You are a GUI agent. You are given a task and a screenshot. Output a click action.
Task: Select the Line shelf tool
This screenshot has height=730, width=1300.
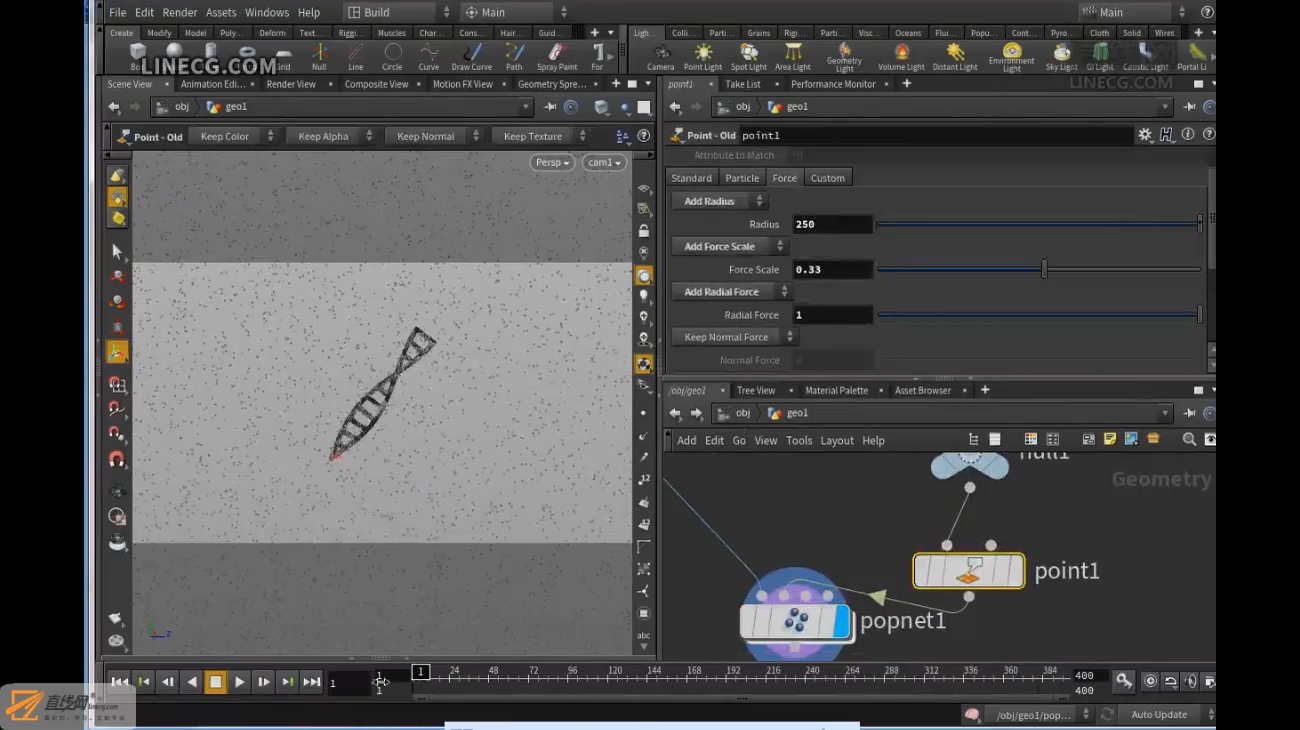355,56
